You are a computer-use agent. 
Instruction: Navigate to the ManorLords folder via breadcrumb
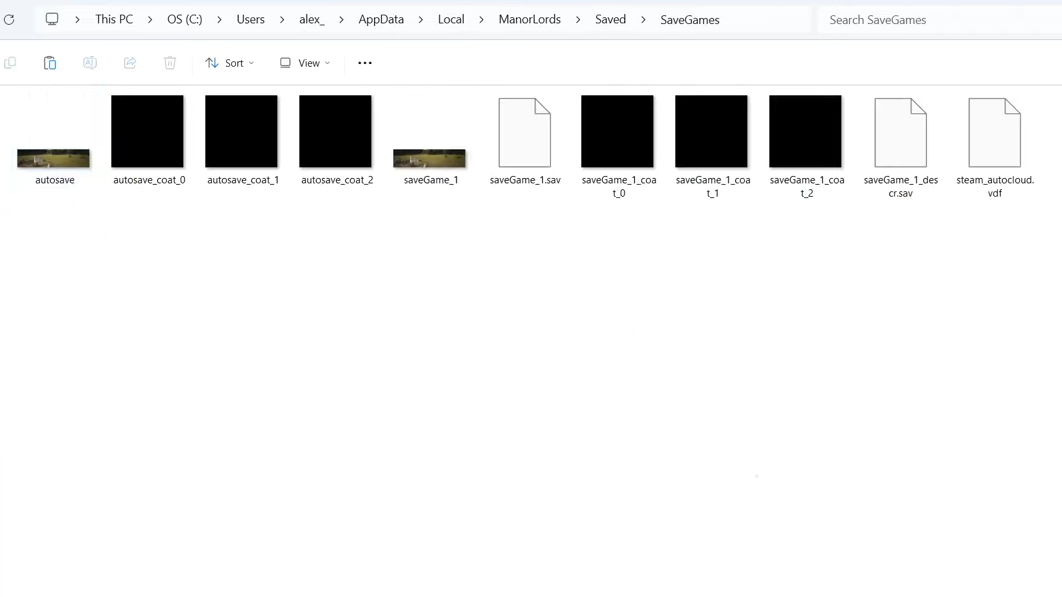coord(529,19)
